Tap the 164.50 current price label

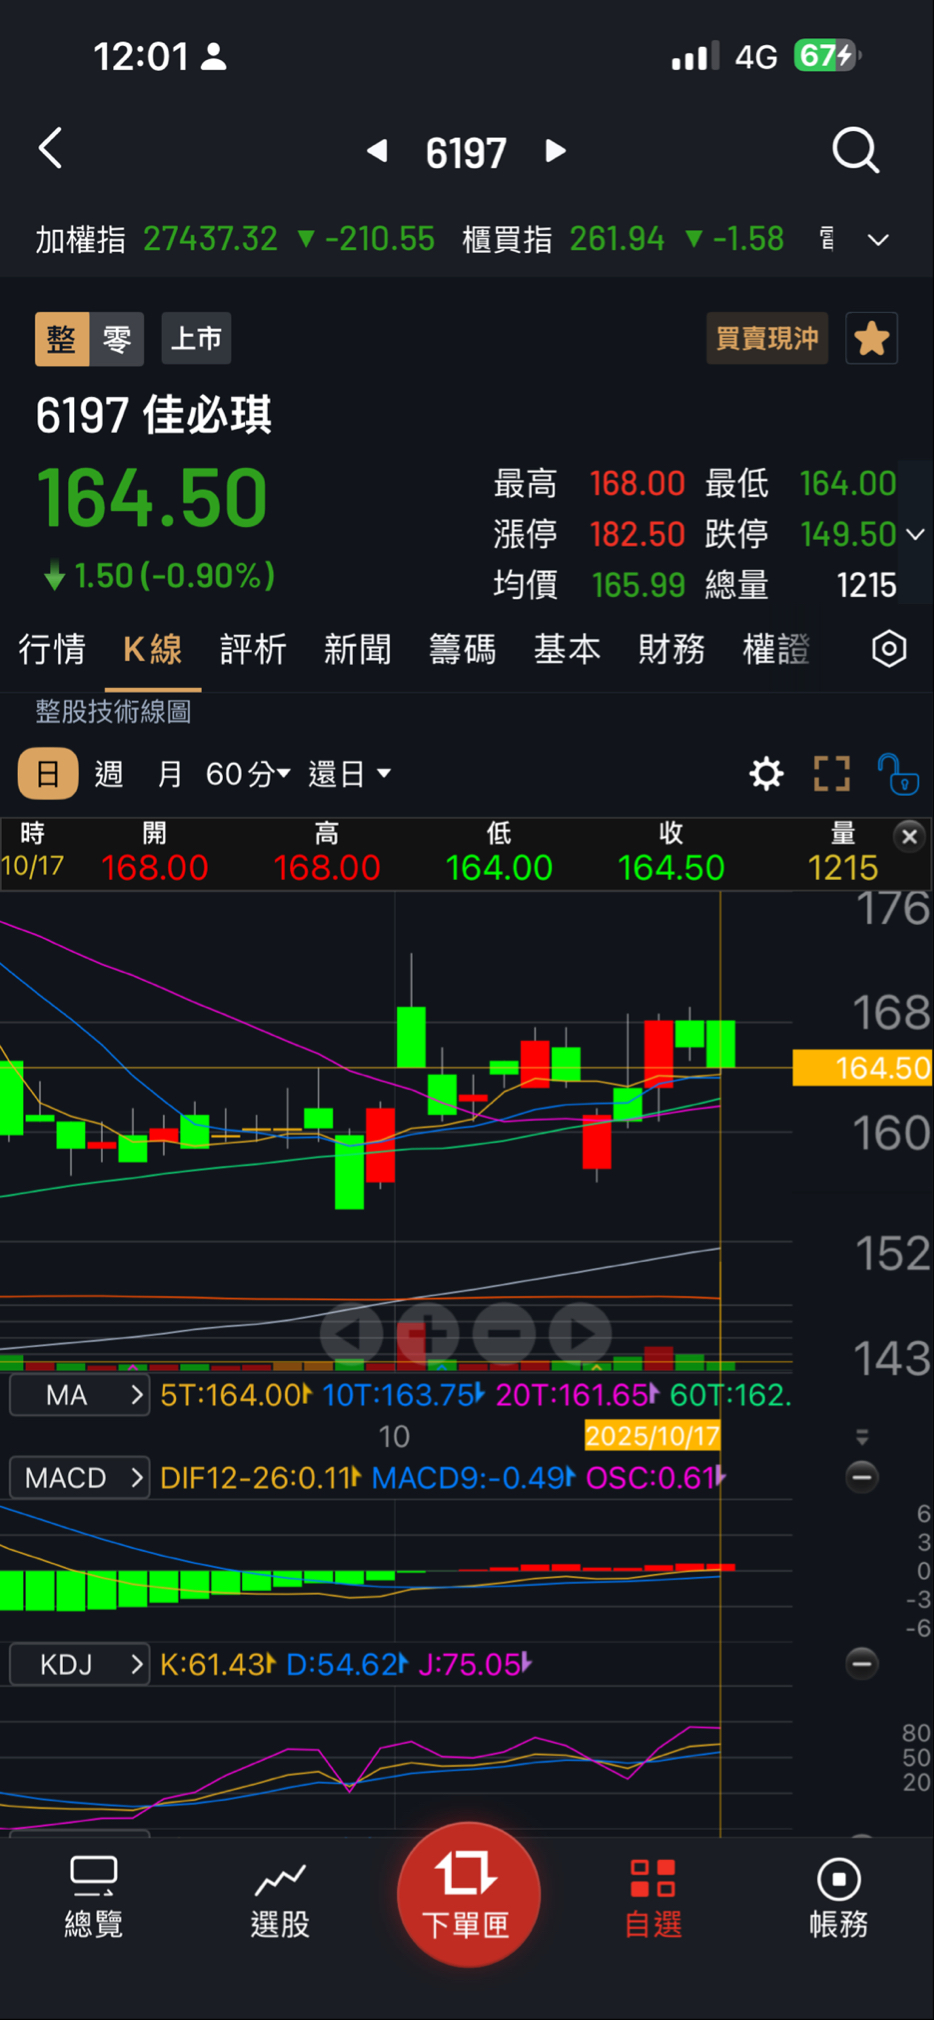point(862,1068)
